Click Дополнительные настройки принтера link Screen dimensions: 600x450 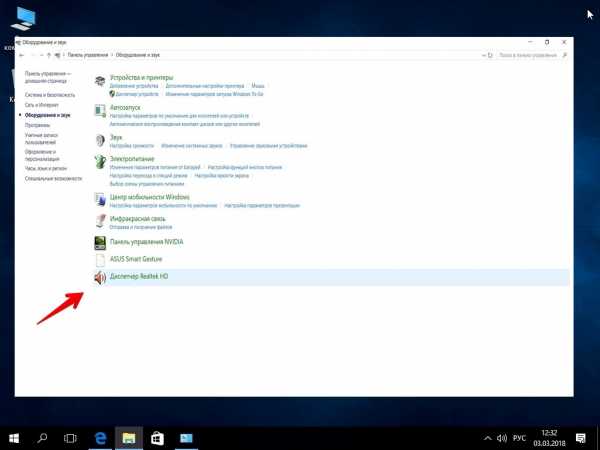click(x=205, y=86)
